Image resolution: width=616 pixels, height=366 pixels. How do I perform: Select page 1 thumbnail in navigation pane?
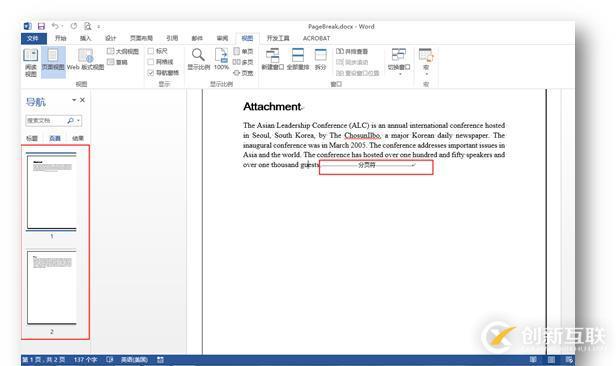pyautogui.click(x=51, y=192)
